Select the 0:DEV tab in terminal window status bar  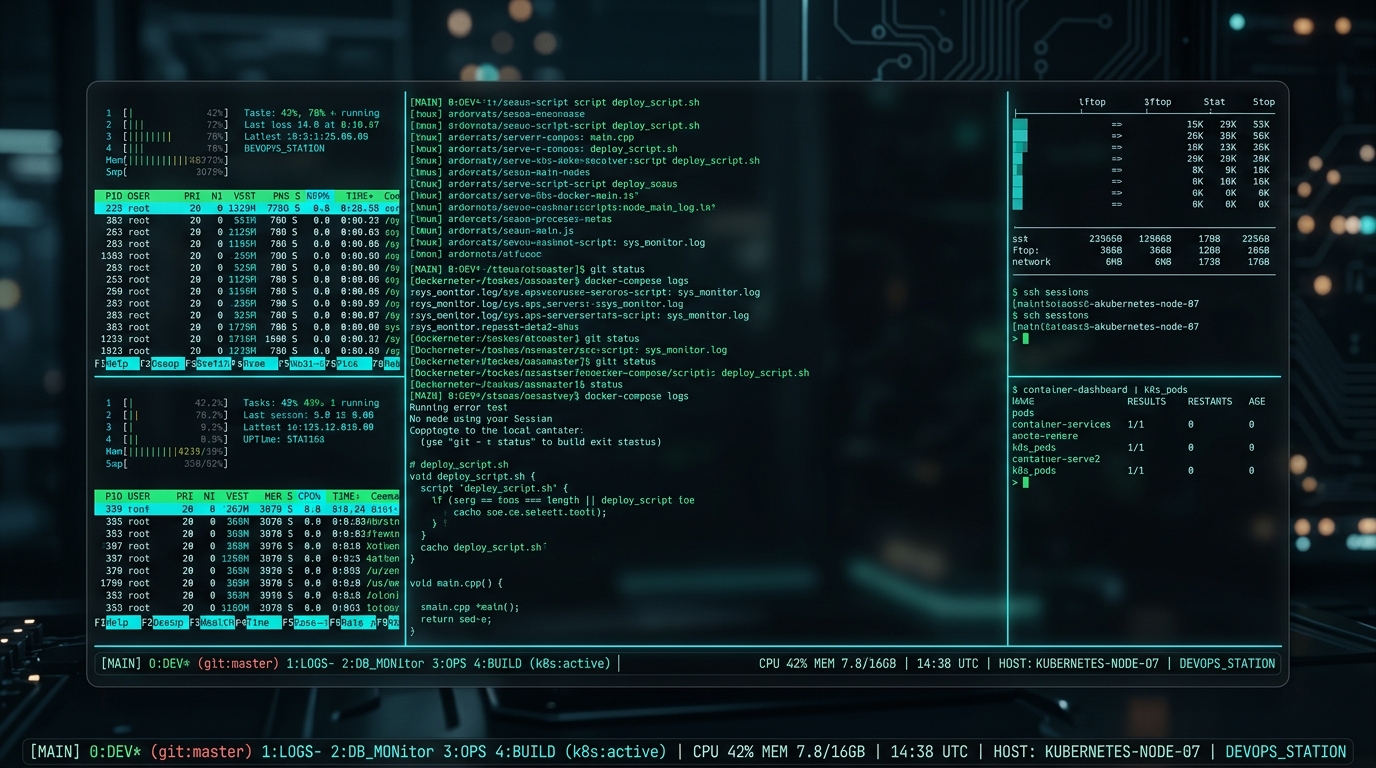[169, 663]
